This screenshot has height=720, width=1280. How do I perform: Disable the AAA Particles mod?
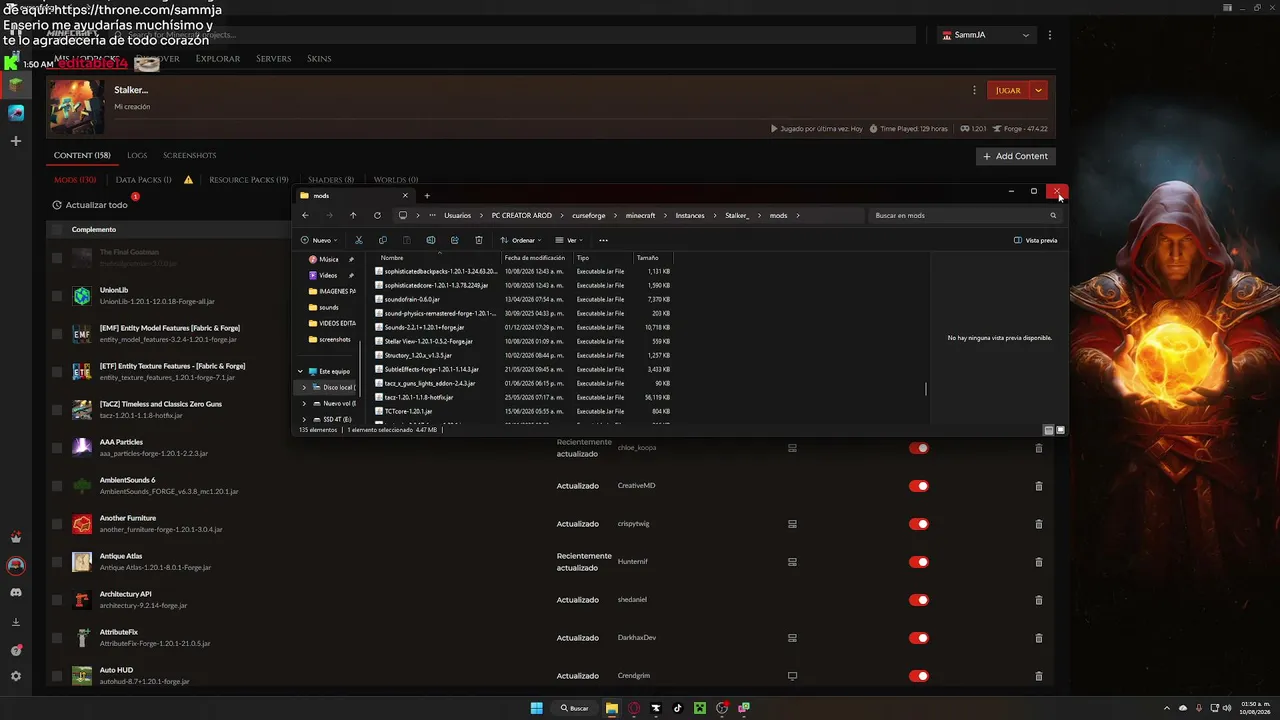919,448
